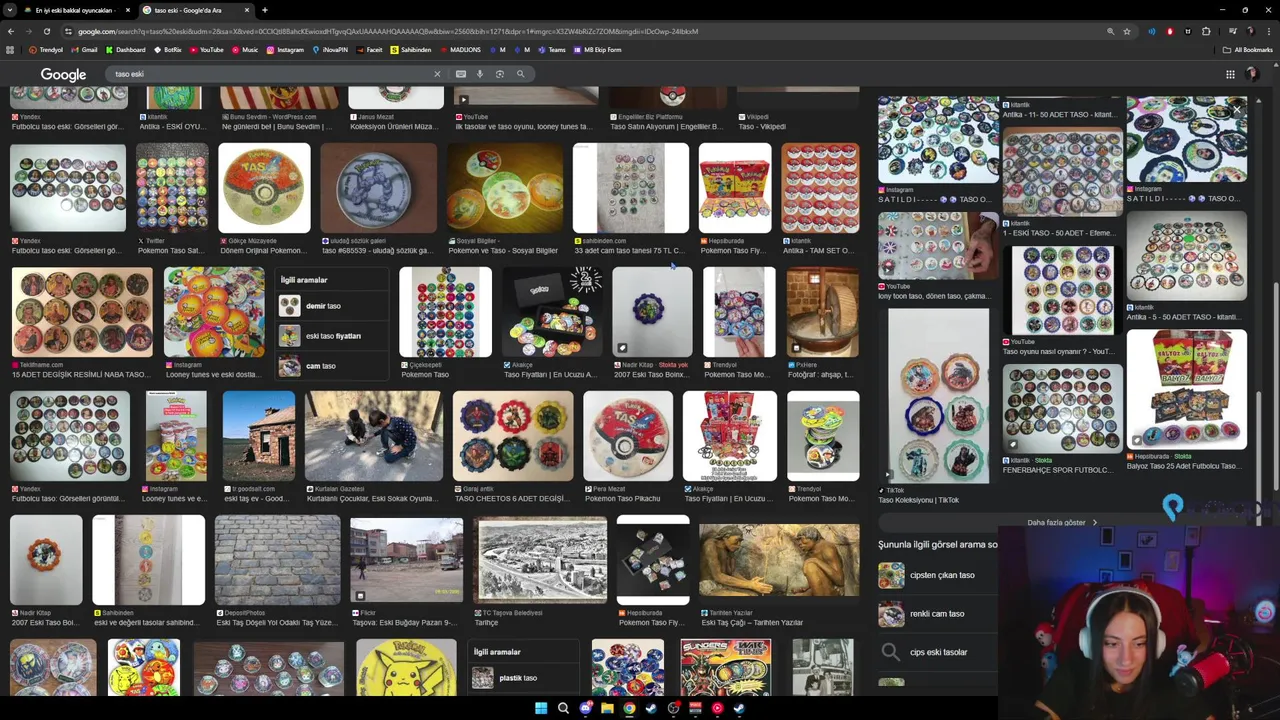Open the 'Taso Koleksiyonu | TikTok' panel image
Viewport: 1280px width, 720px height.
(x=938, y=396)
